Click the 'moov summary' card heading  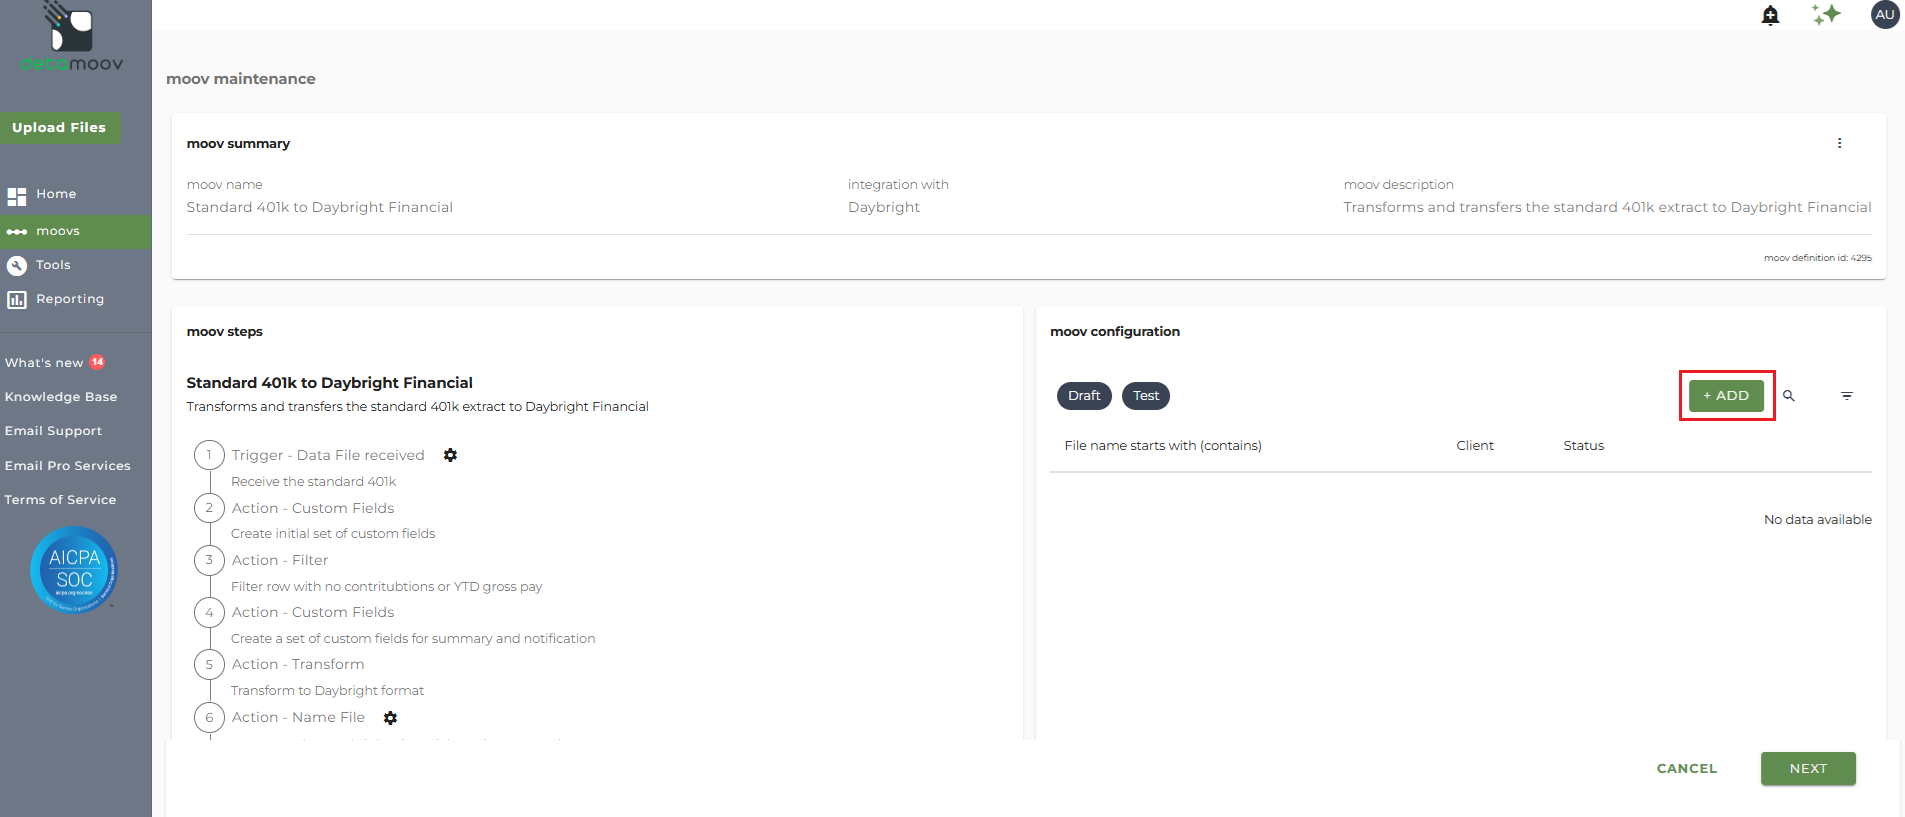coord(238,144)
